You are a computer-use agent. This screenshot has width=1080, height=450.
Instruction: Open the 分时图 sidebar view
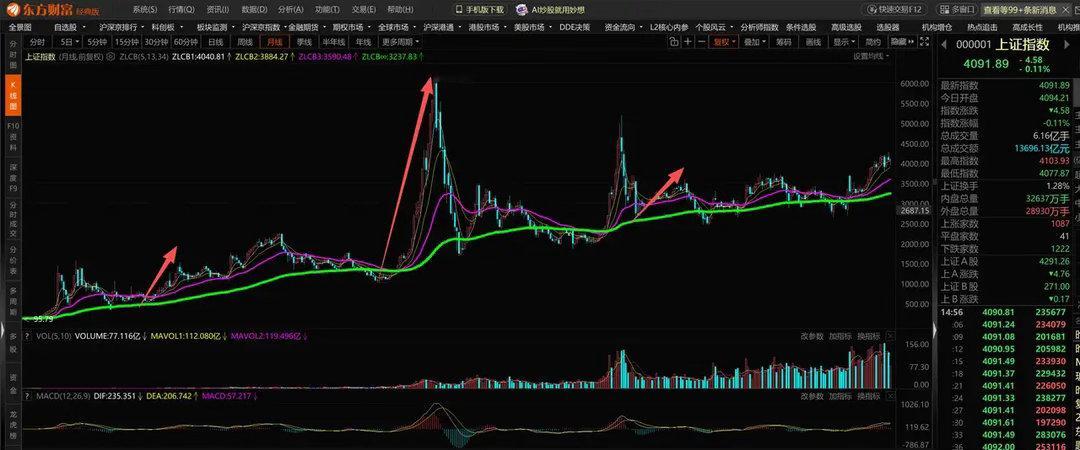(x=12, y=54)
